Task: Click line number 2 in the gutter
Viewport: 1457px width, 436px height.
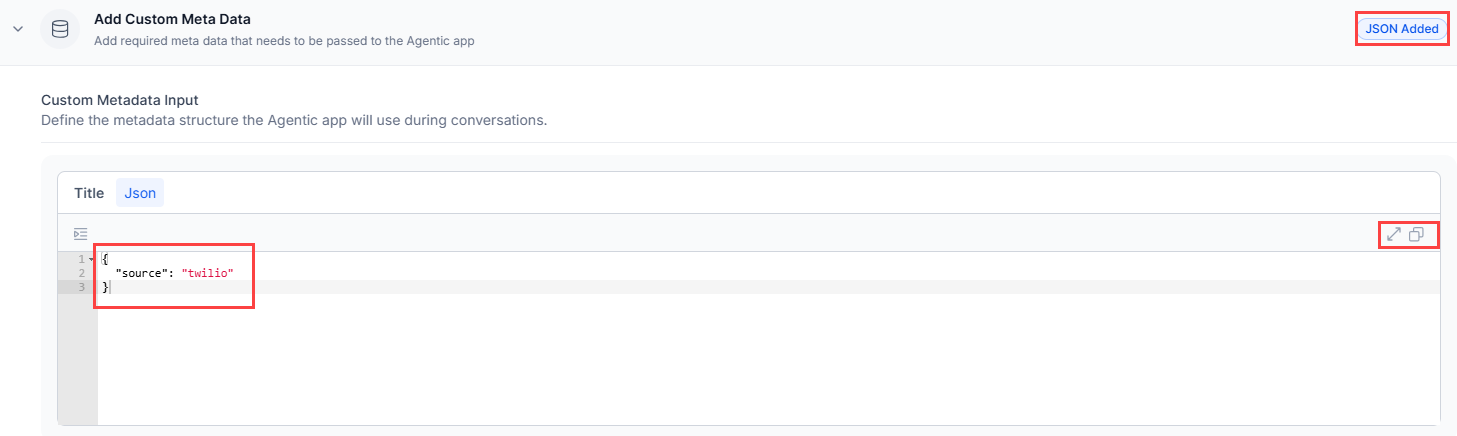Action: click(81, 273)
